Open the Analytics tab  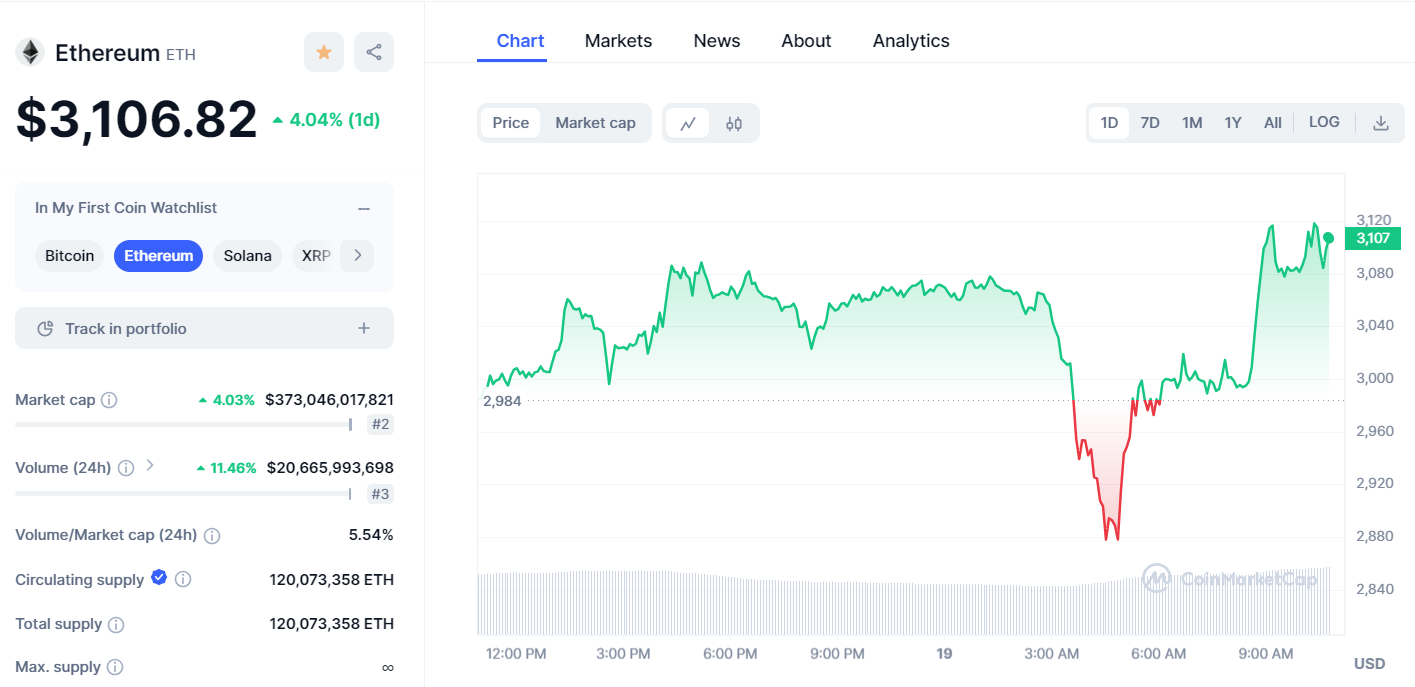(911, 41)
